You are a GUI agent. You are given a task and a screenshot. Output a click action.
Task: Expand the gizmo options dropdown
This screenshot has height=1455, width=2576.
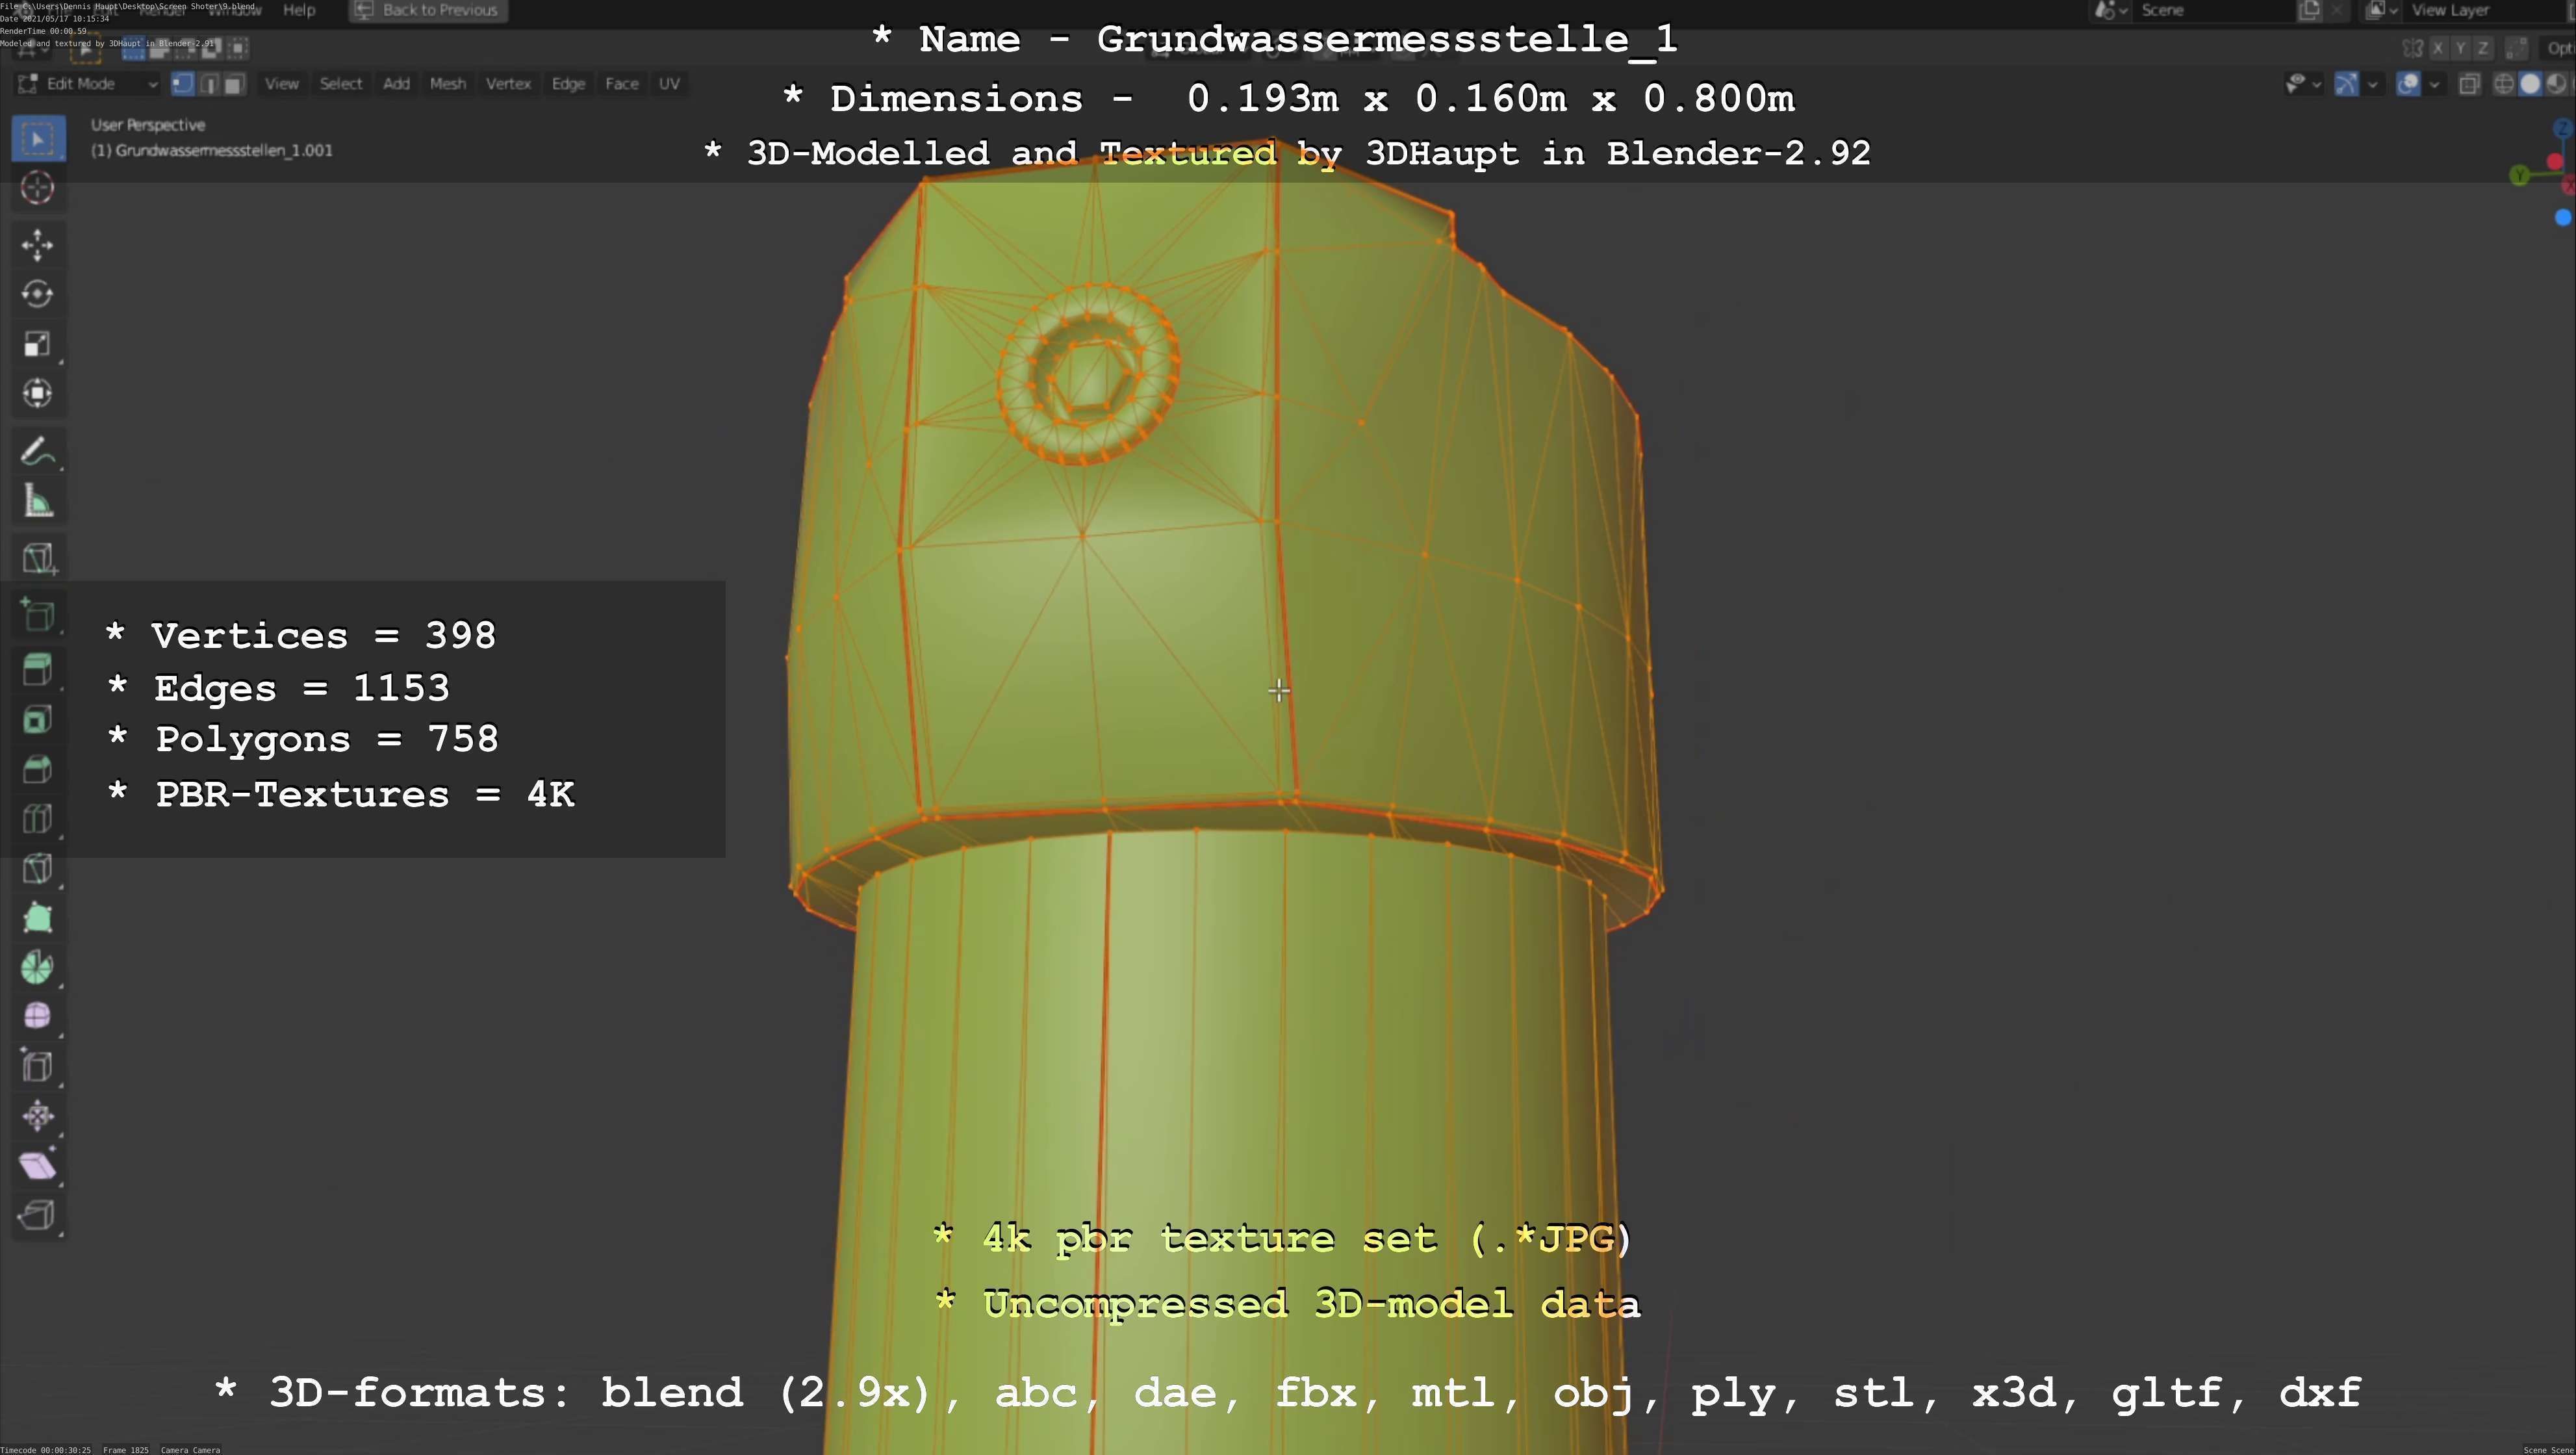point(2372,84)
